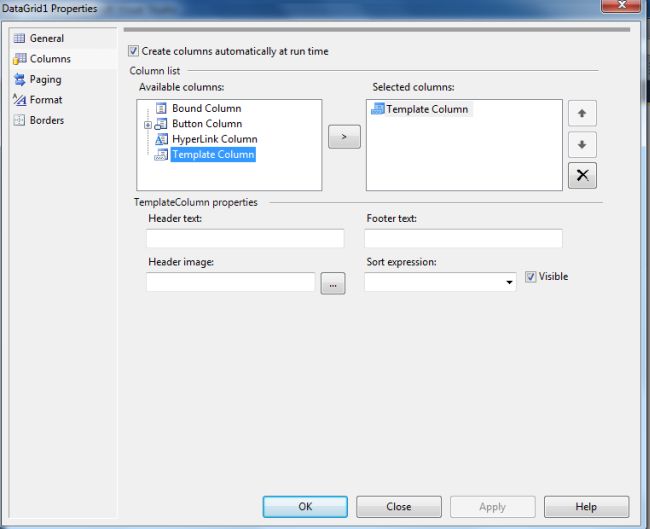650x529 pixels.
Task: Move selected column down with arrow button
Action: [582, 145]
